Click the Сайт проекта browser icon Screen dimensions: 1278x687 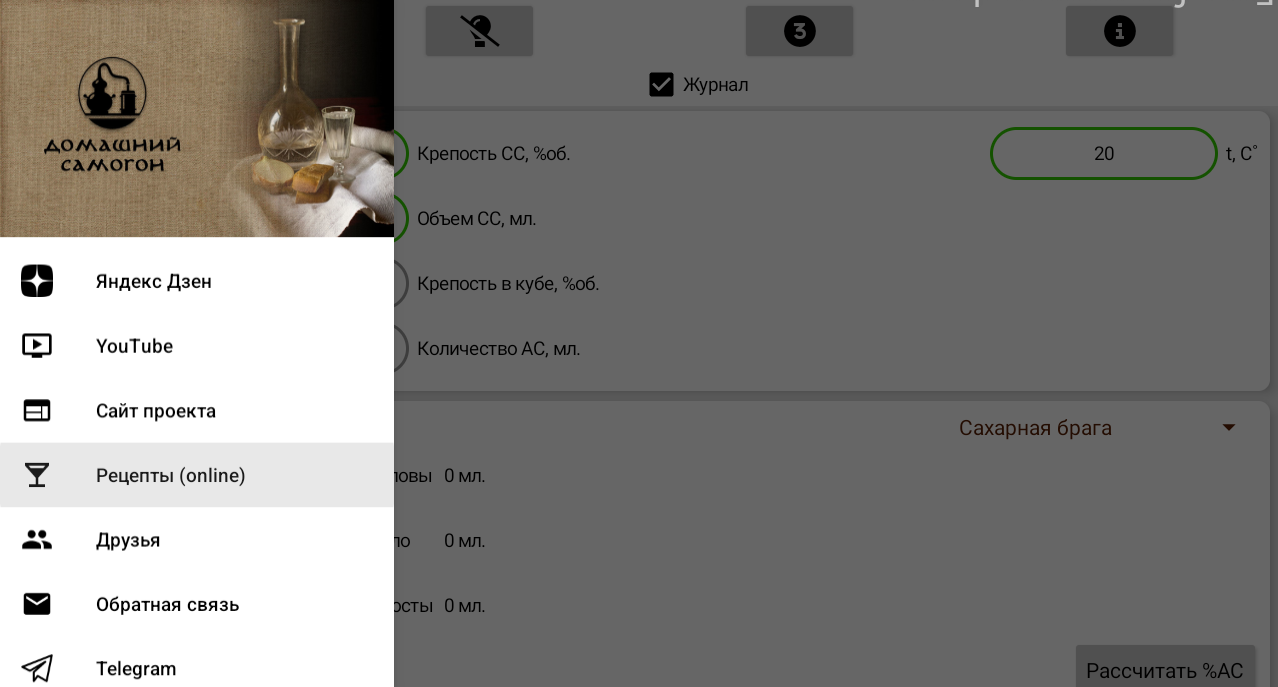click(37, 411)
